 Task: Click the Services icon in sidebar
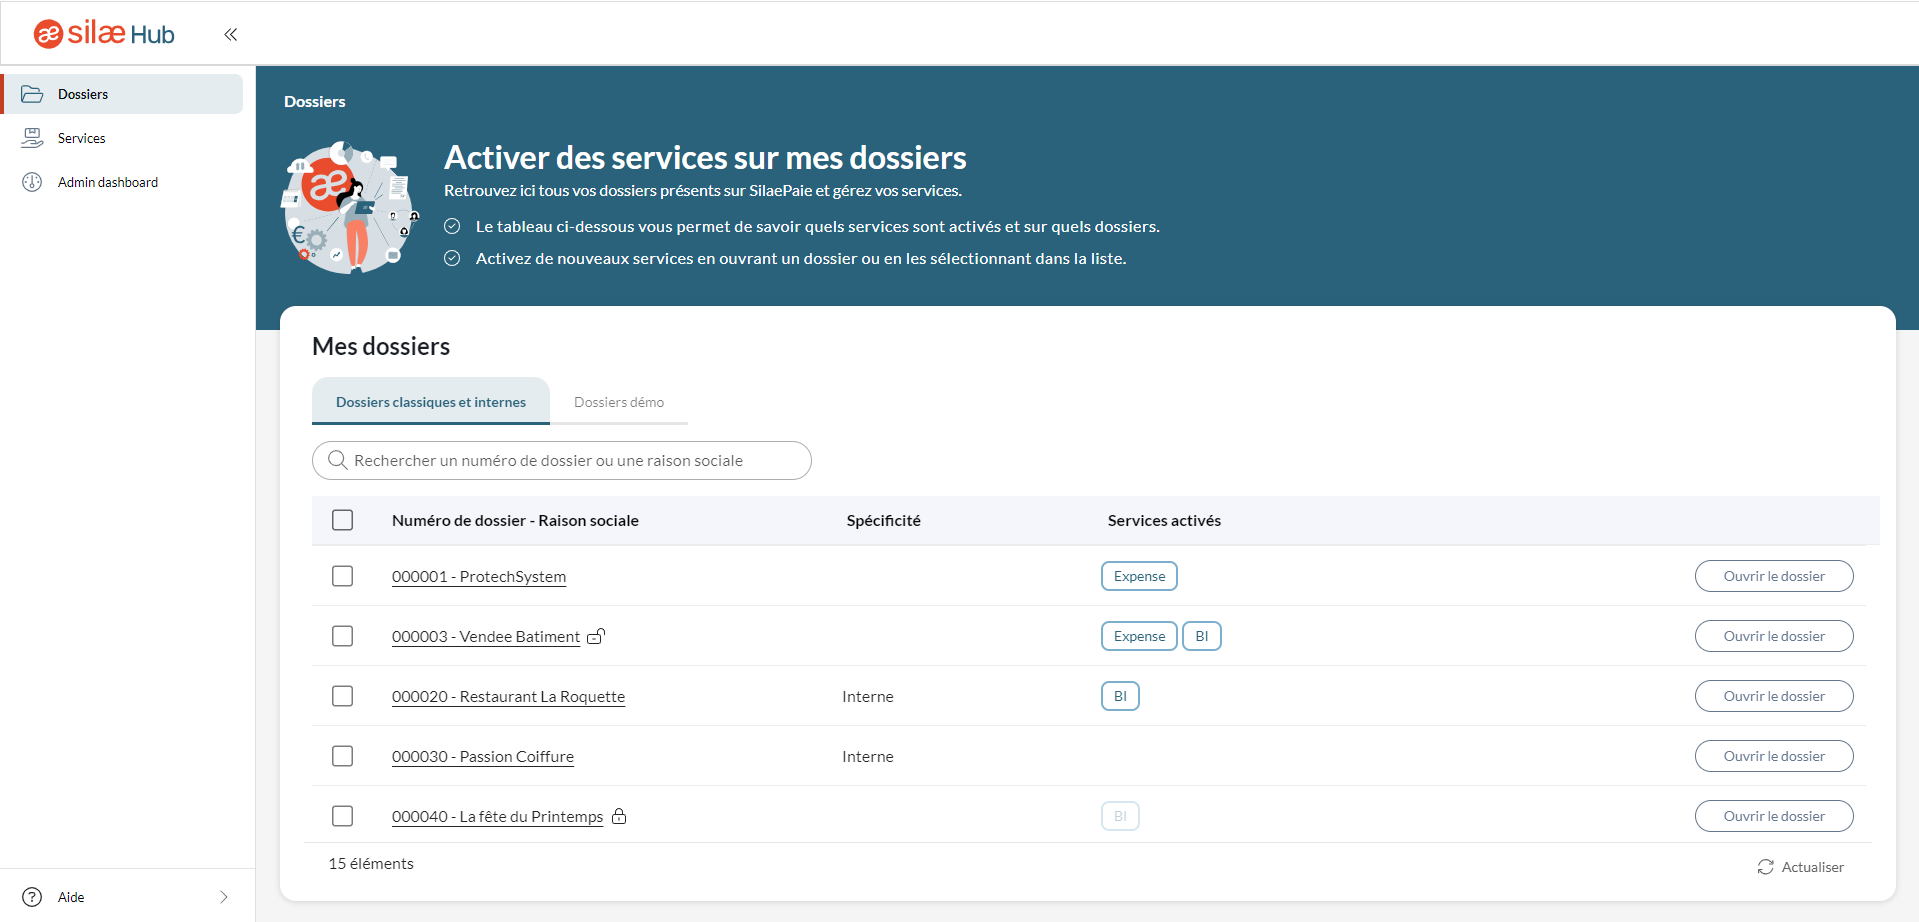pos(32,138)
